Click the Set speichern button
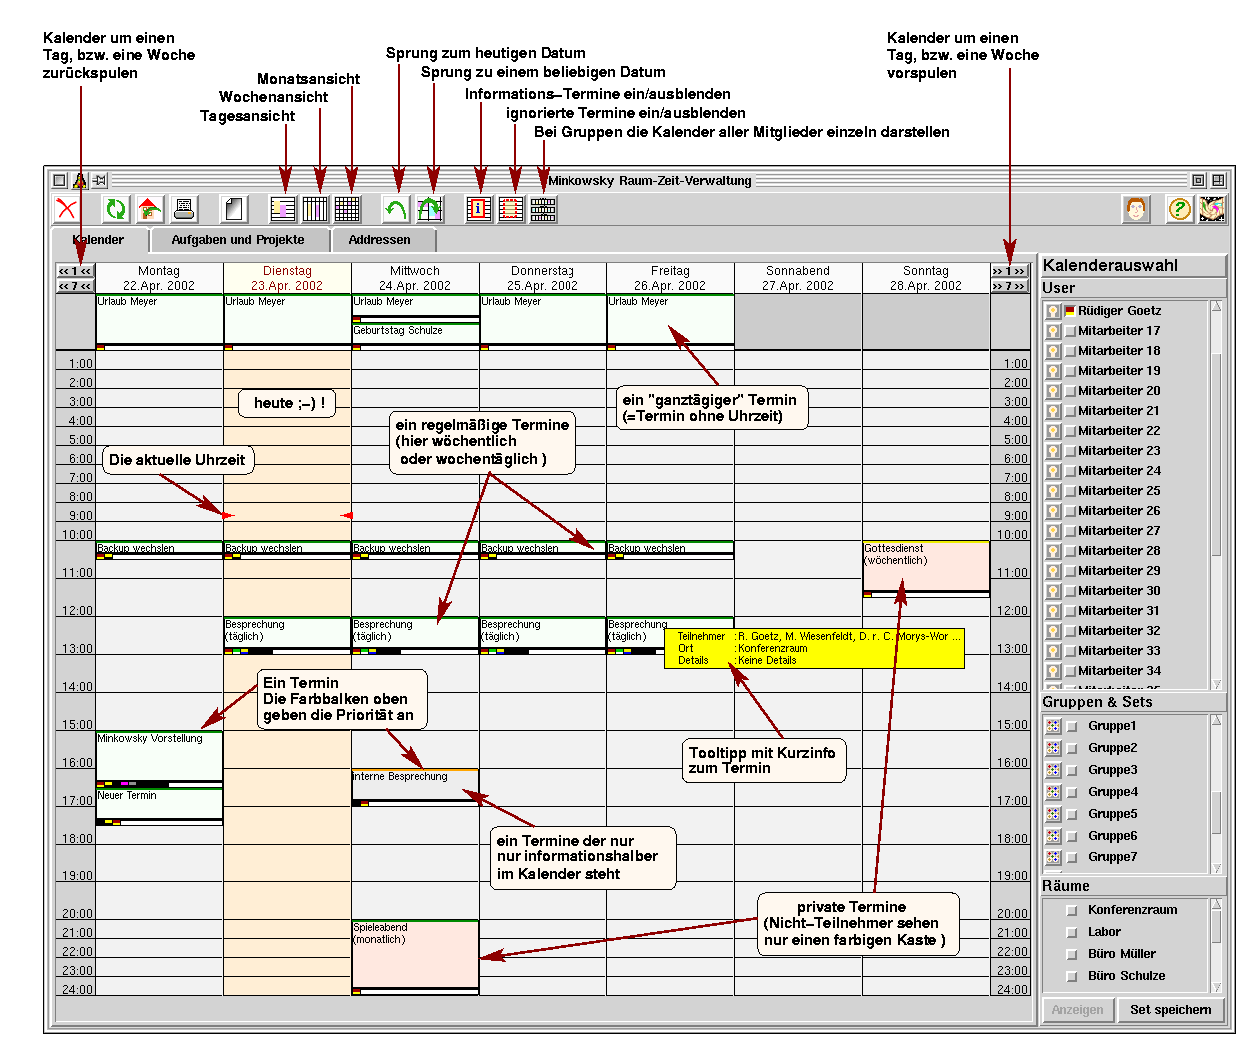This screenshot has height=1040, width=1242. click(x=1170, y=1010)
